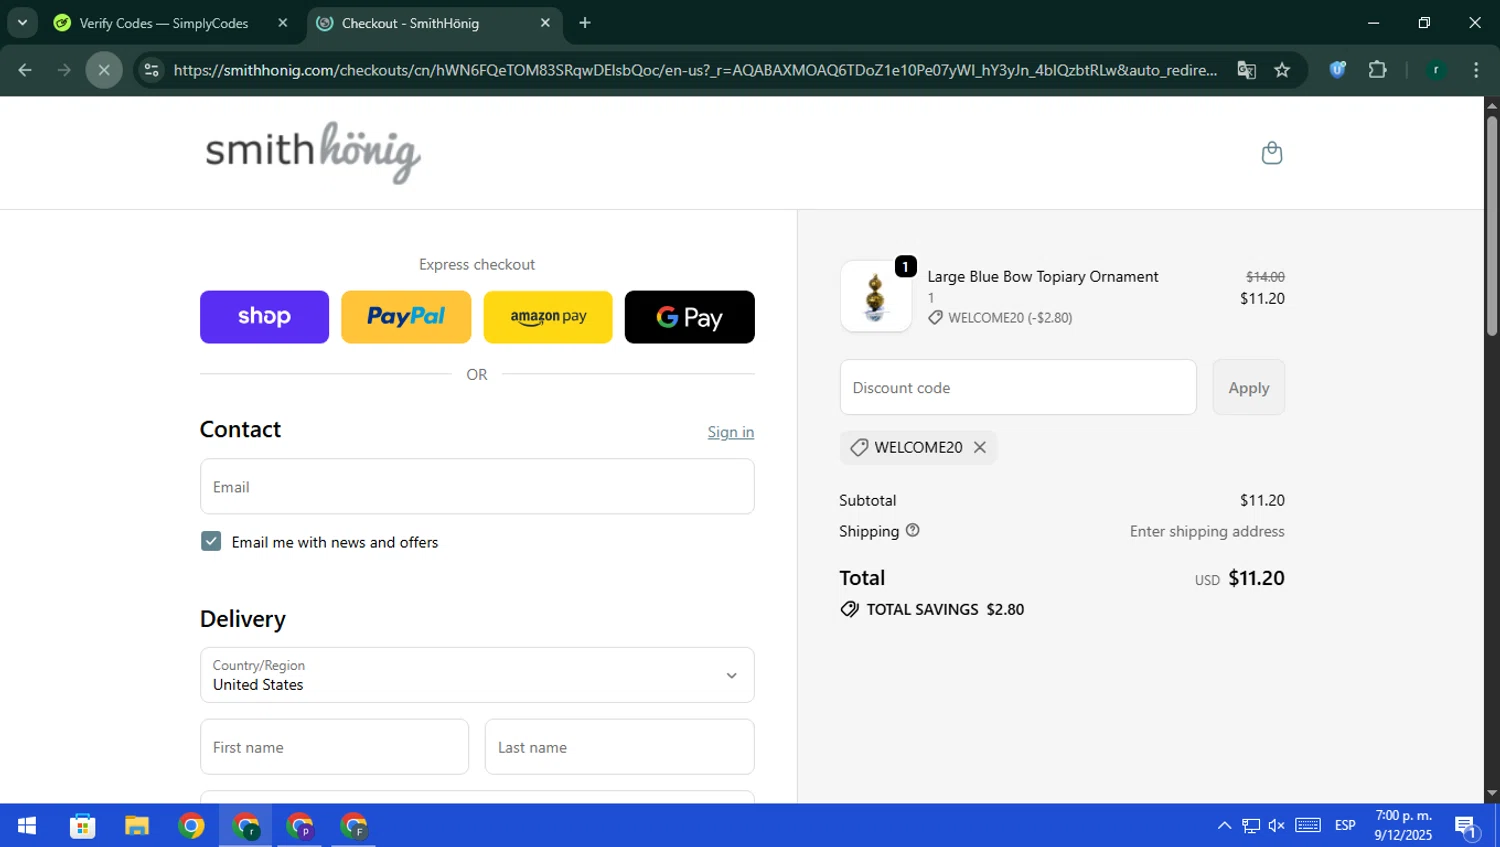1500x847 pixels.
Task: Click the Enter shipping address text
Action: (x=1207, y=531)
